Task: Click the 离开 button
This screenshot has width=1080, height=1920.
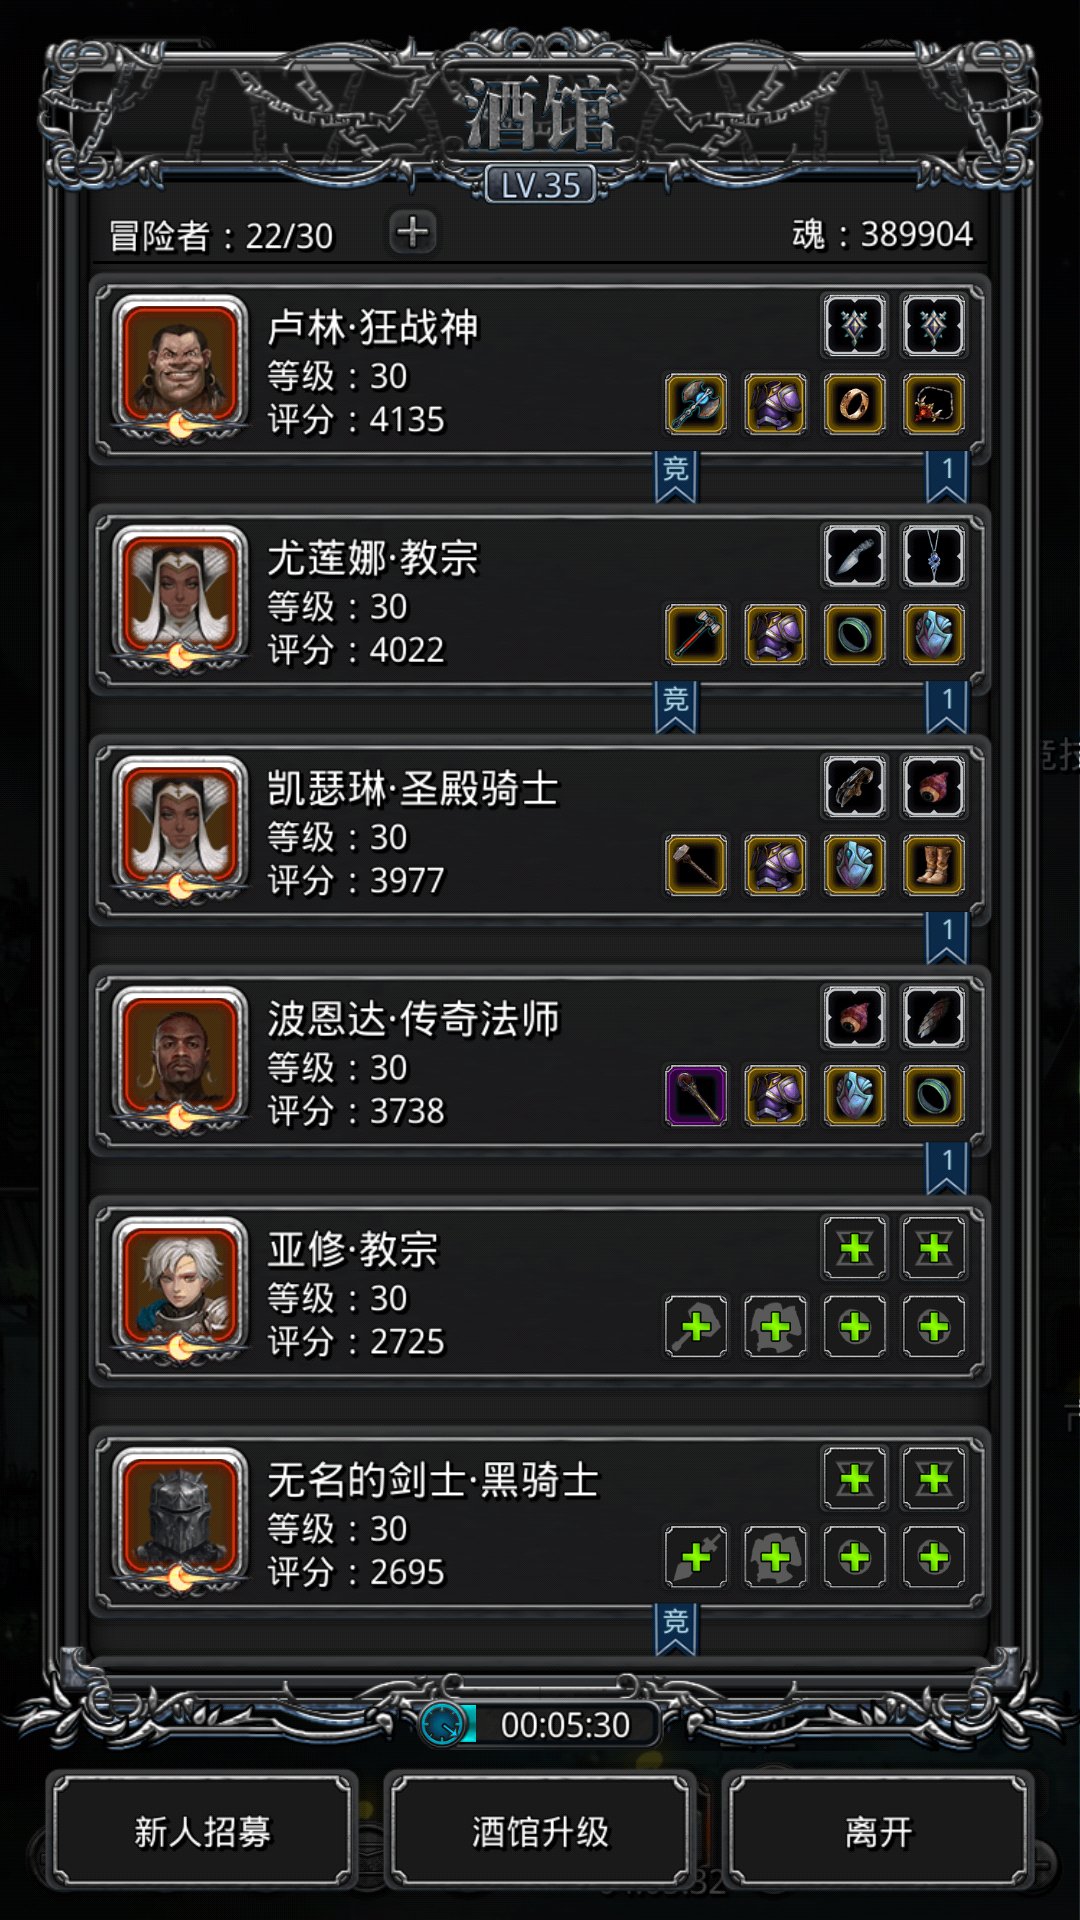Action: (x=878, y=1831)
